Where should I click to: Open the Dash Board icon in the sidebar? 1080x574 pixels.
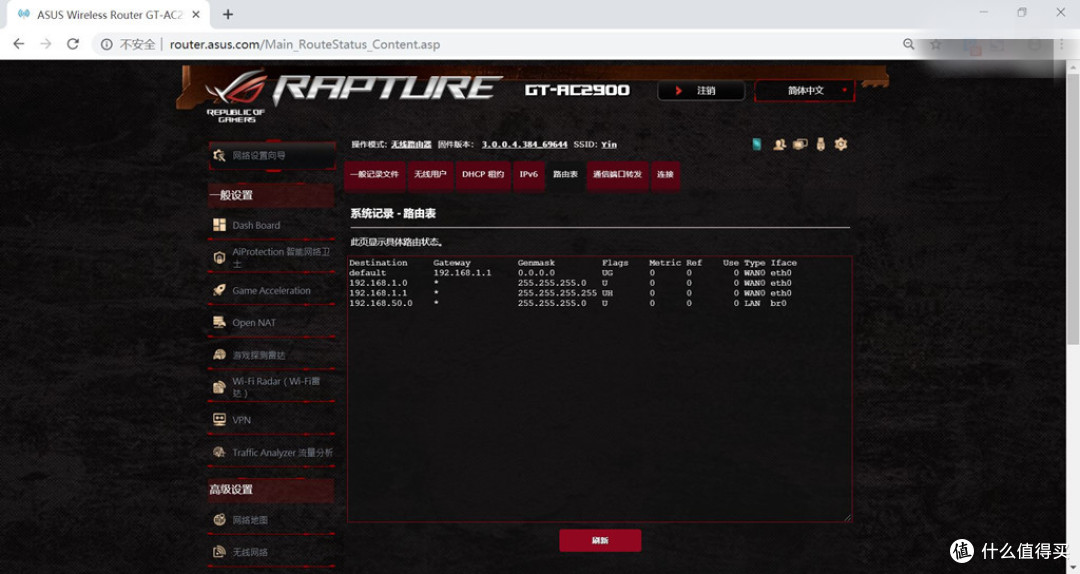[219, 225]
